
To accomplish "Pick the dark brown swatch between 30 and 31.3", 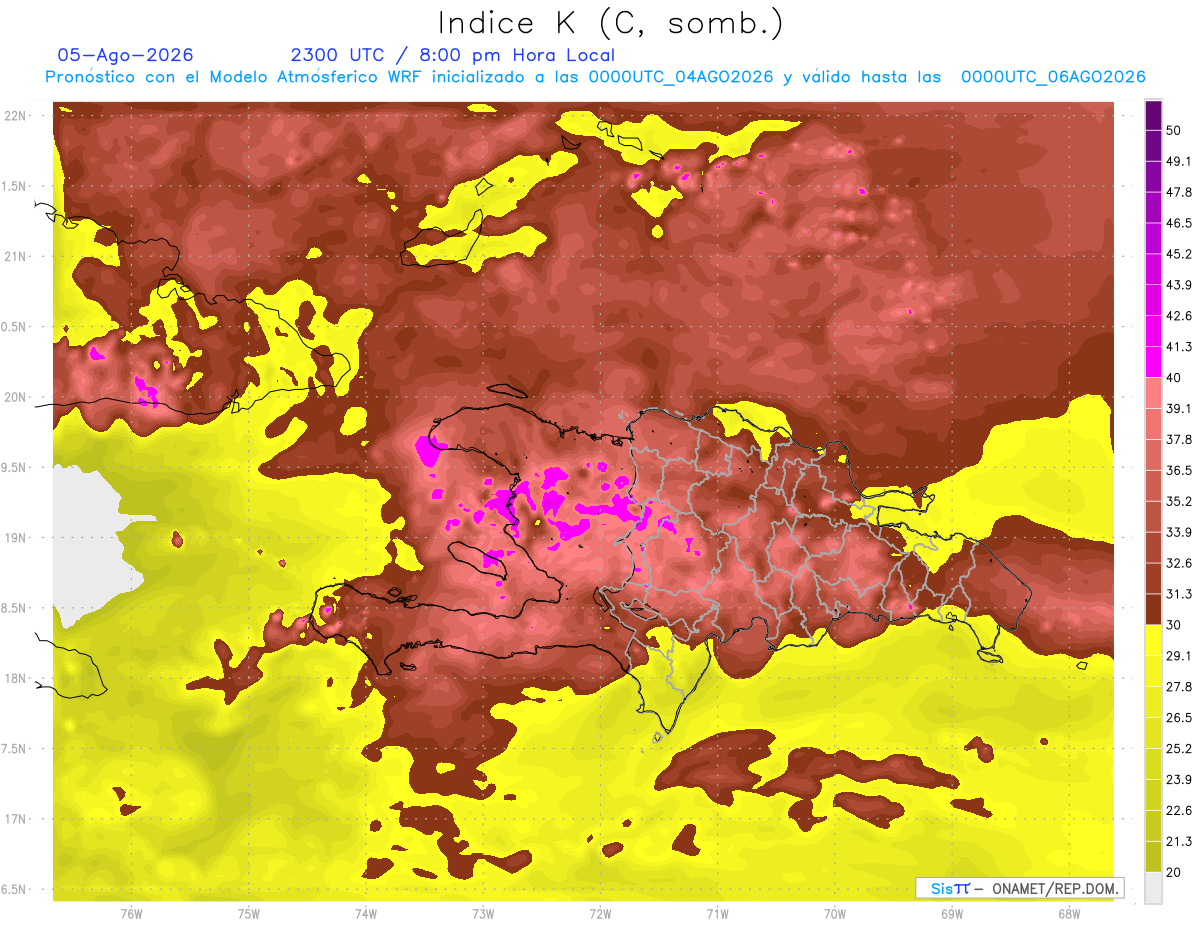I will click(1153, 608).
